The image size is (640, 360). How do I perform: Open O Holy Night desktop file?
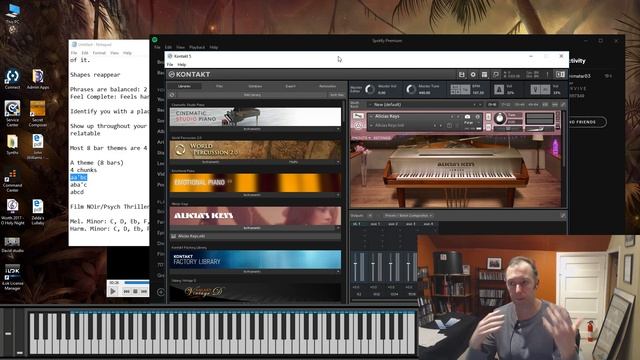(x=12, y=212)
